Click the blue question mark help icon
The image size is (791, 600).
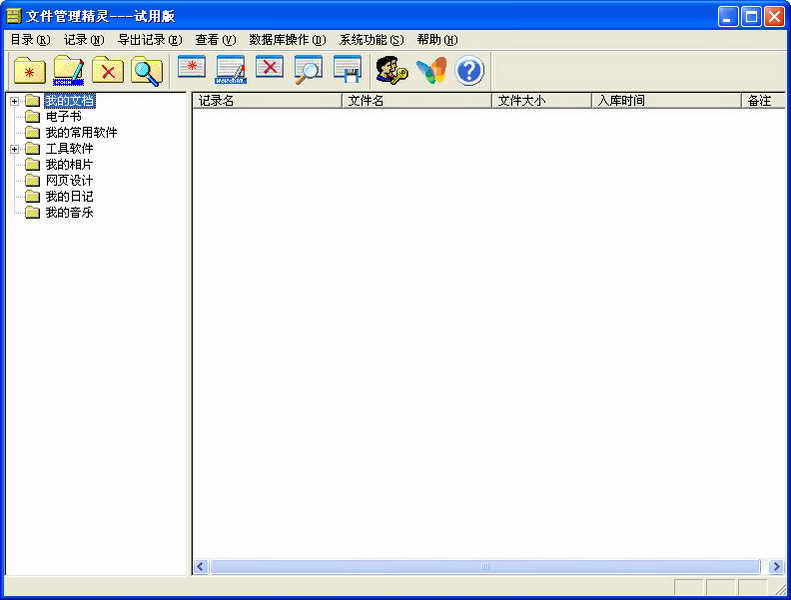pos(470,71)
